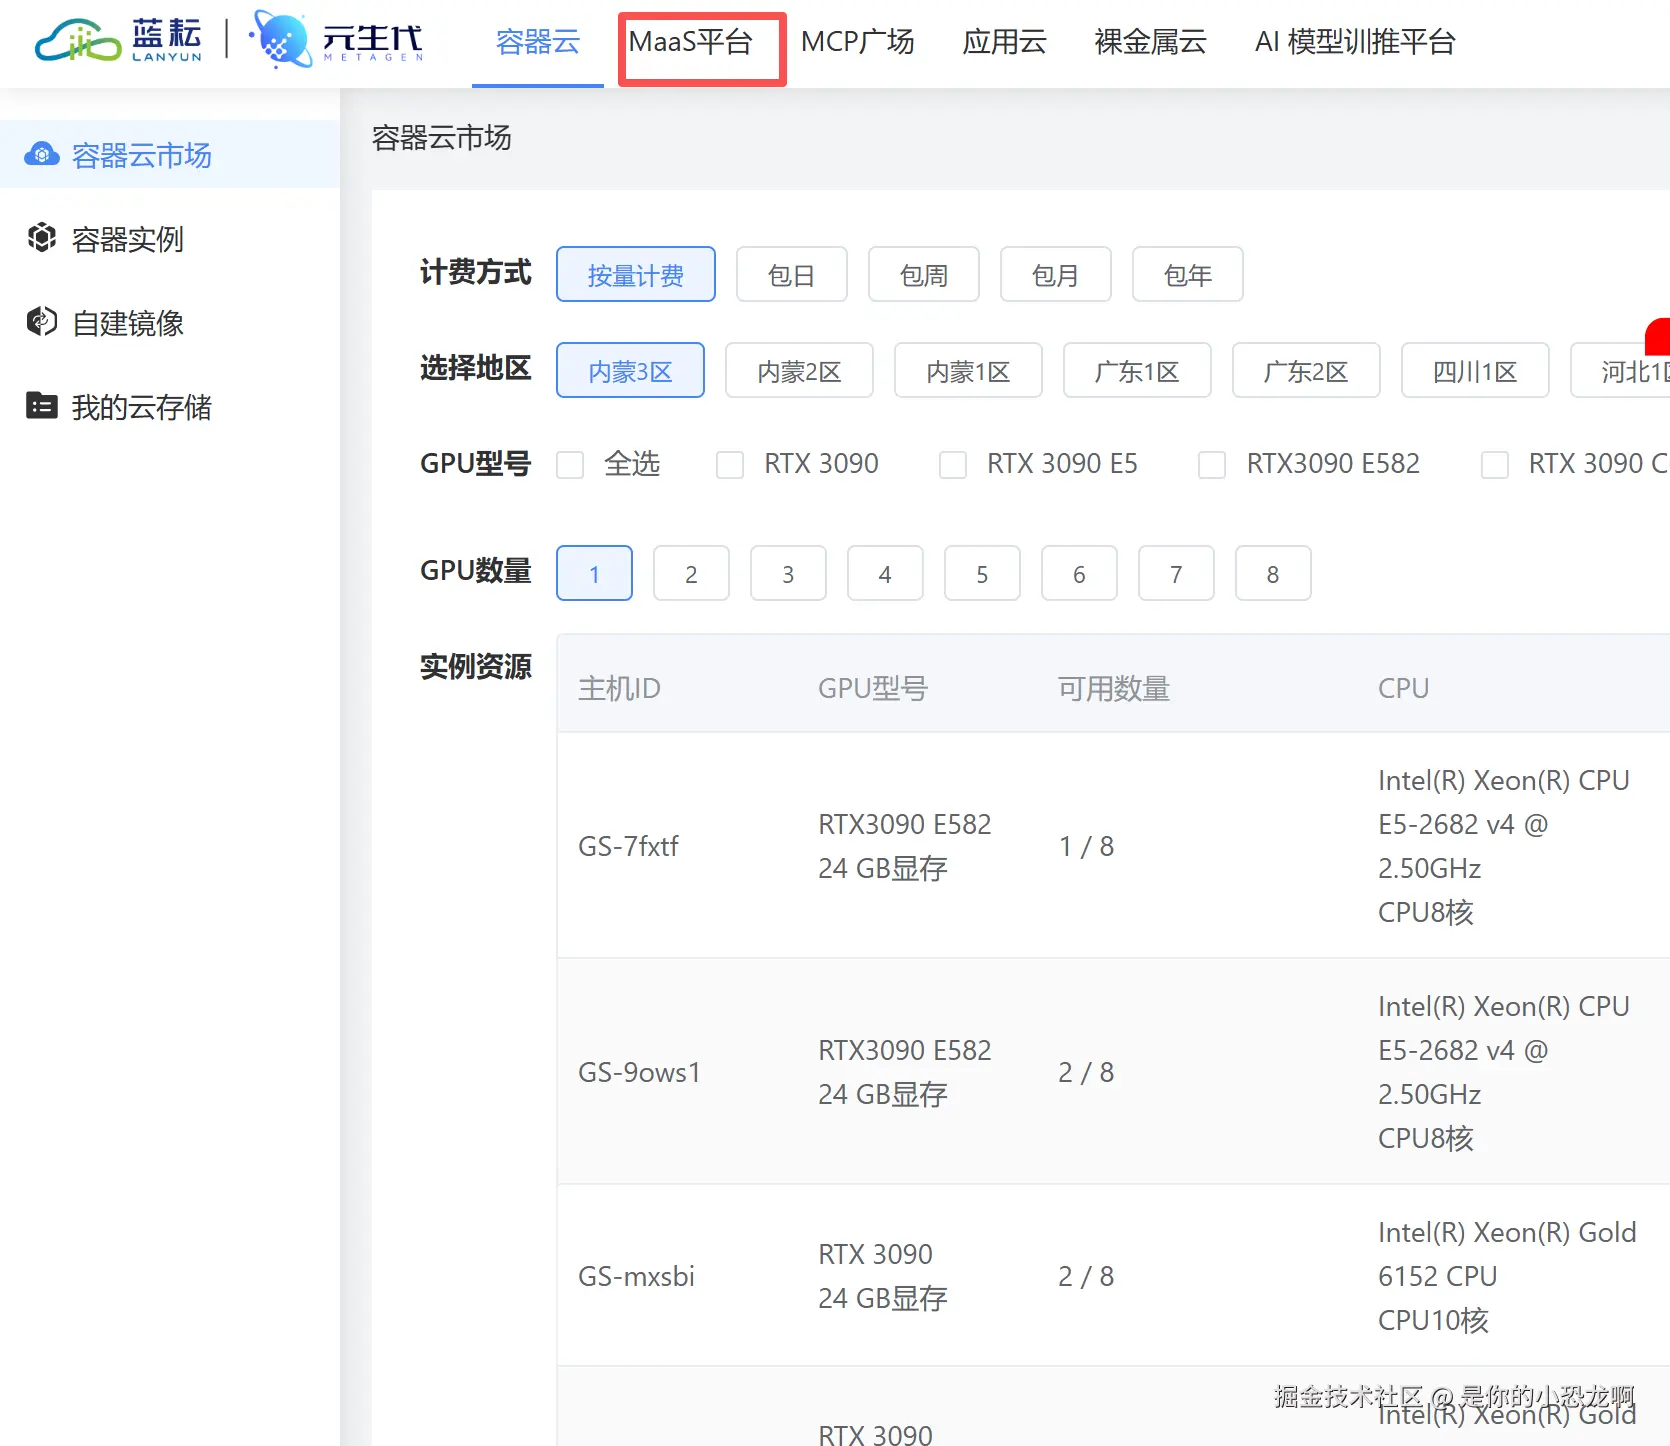Screen dimensions: 1670x1446
Task: Click available count 1 / 8
Action: [x=1086, y=846]
